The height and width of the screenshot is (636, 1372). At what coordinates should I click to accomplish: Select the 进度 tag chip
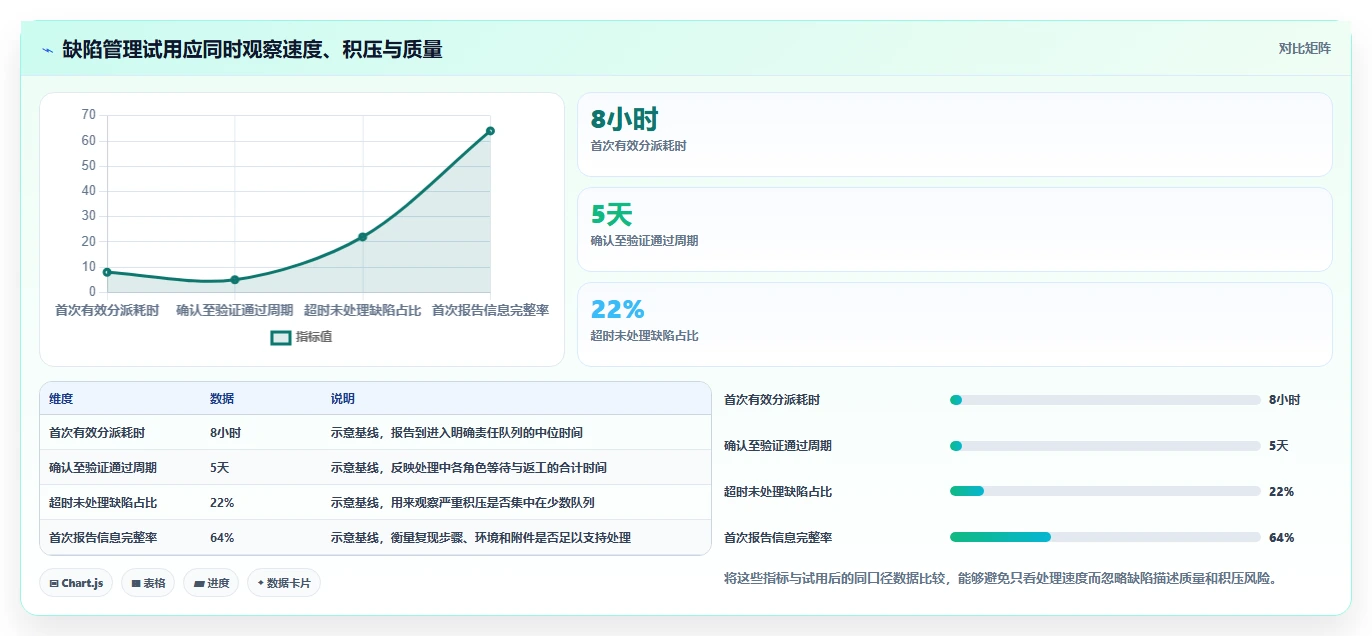[x=211, y=583]
